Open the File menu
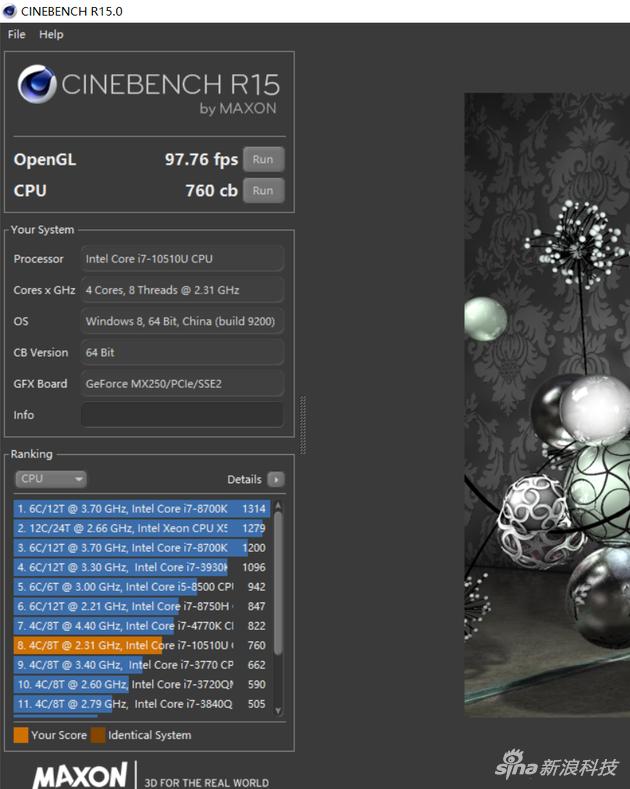630x789 pixels. (17, 34)
